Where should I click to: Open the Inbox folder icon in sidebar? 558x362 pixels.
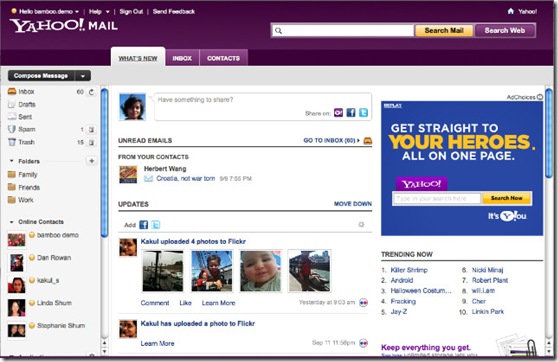12,91
